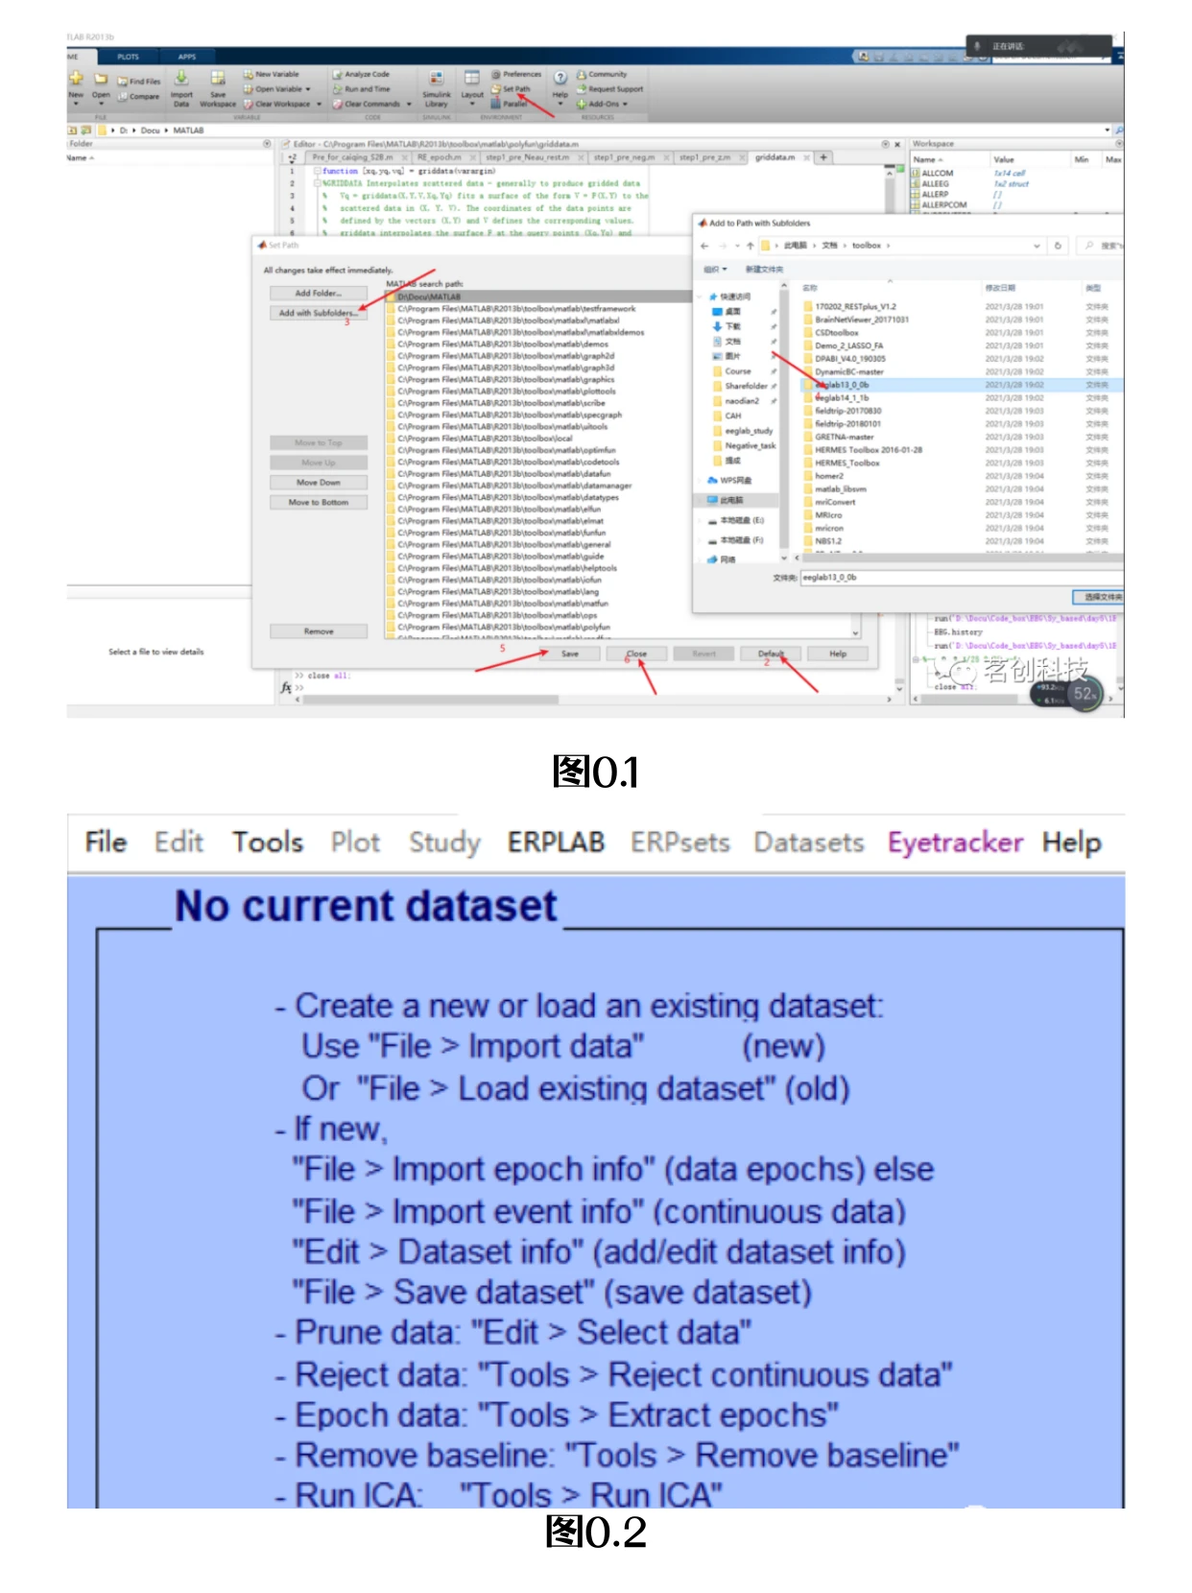The height and width of the screenshot is (1593, 1192).
Task: Click Add Folder button in Set Path
Action: 318,293
